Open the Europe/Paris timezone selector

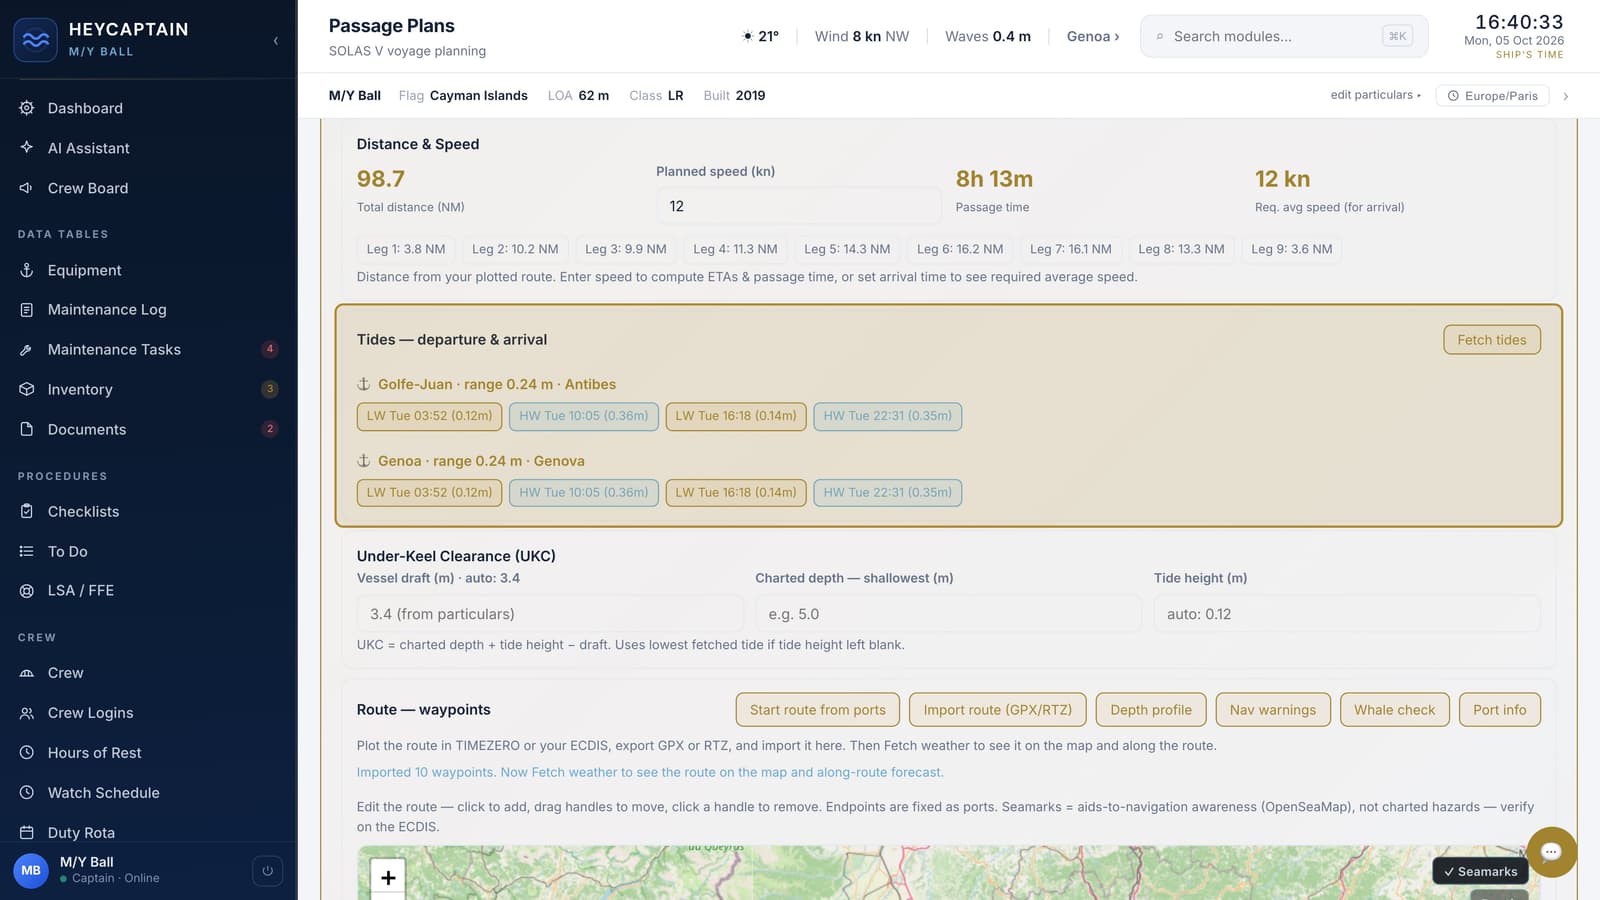click(x=1493, y=96)
